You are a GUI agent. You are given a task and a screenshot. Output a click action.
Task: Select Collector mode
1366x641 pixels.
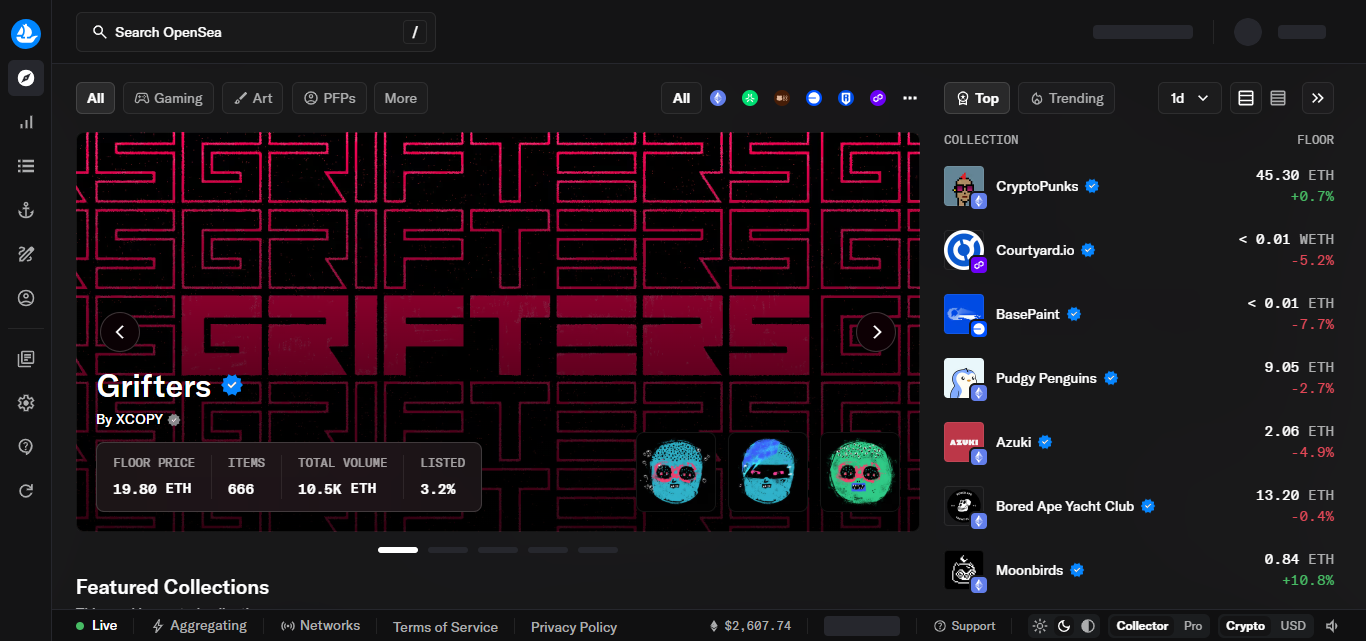[x=1142, y=626]
